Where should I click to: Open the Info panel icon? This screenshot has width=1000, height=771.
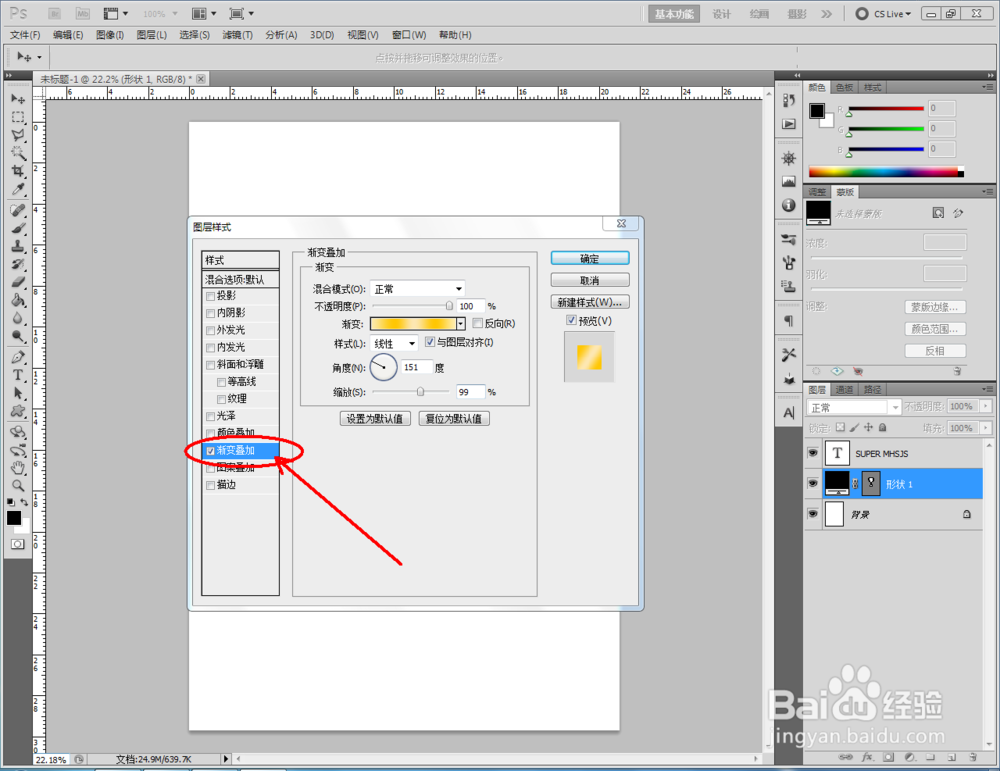pyautogui.click(x=789, y=205)
